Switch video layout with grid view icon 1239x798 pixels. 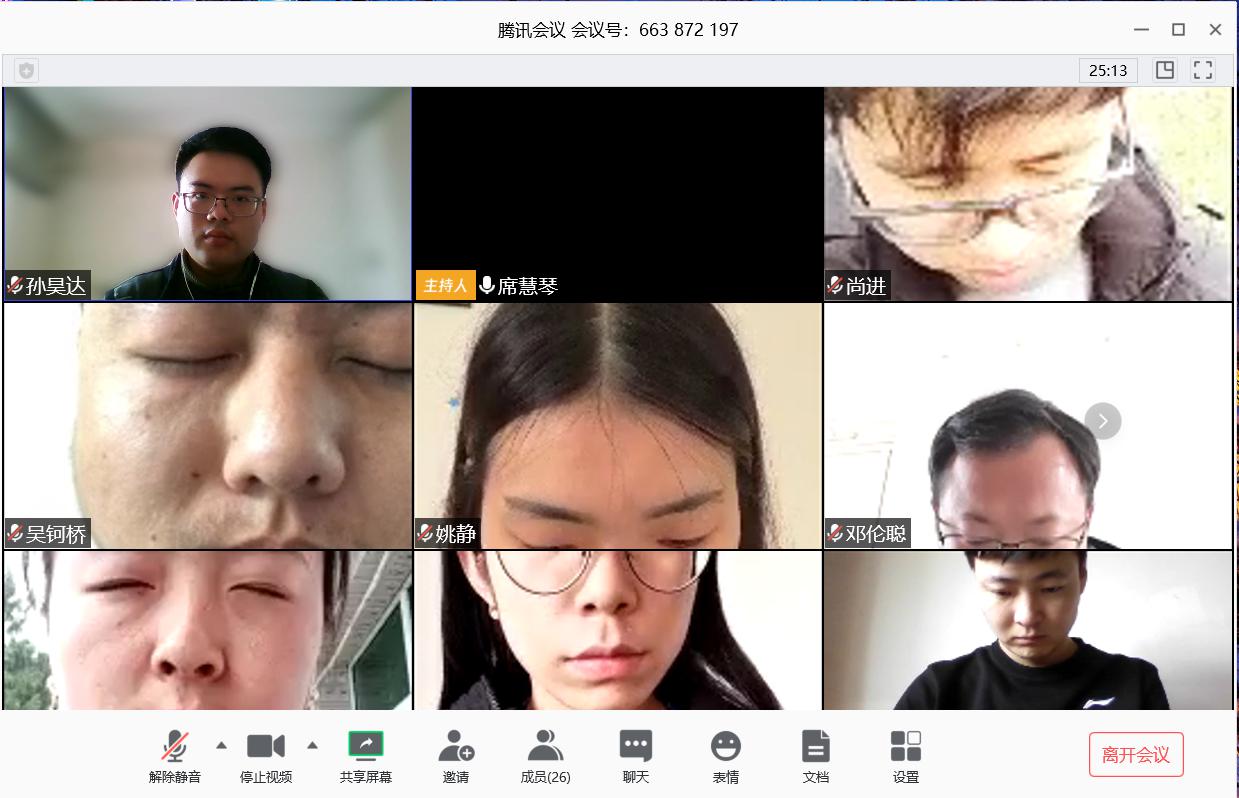point(1165,70)
